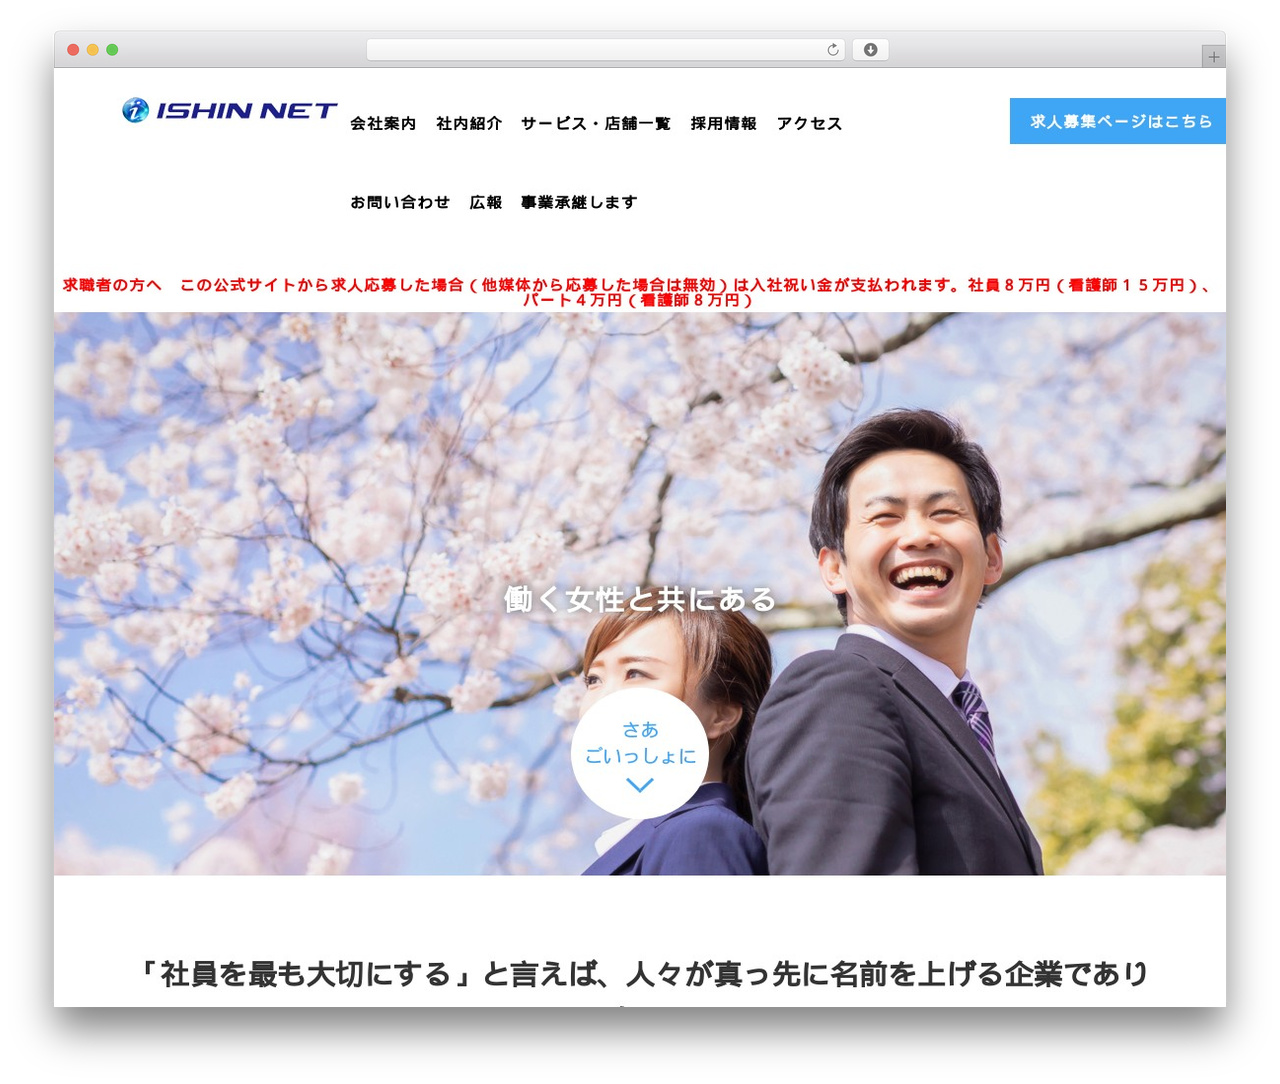
Task: Click the 「社員を最も大切にする」 heading
Action: [x=640, y=973]
